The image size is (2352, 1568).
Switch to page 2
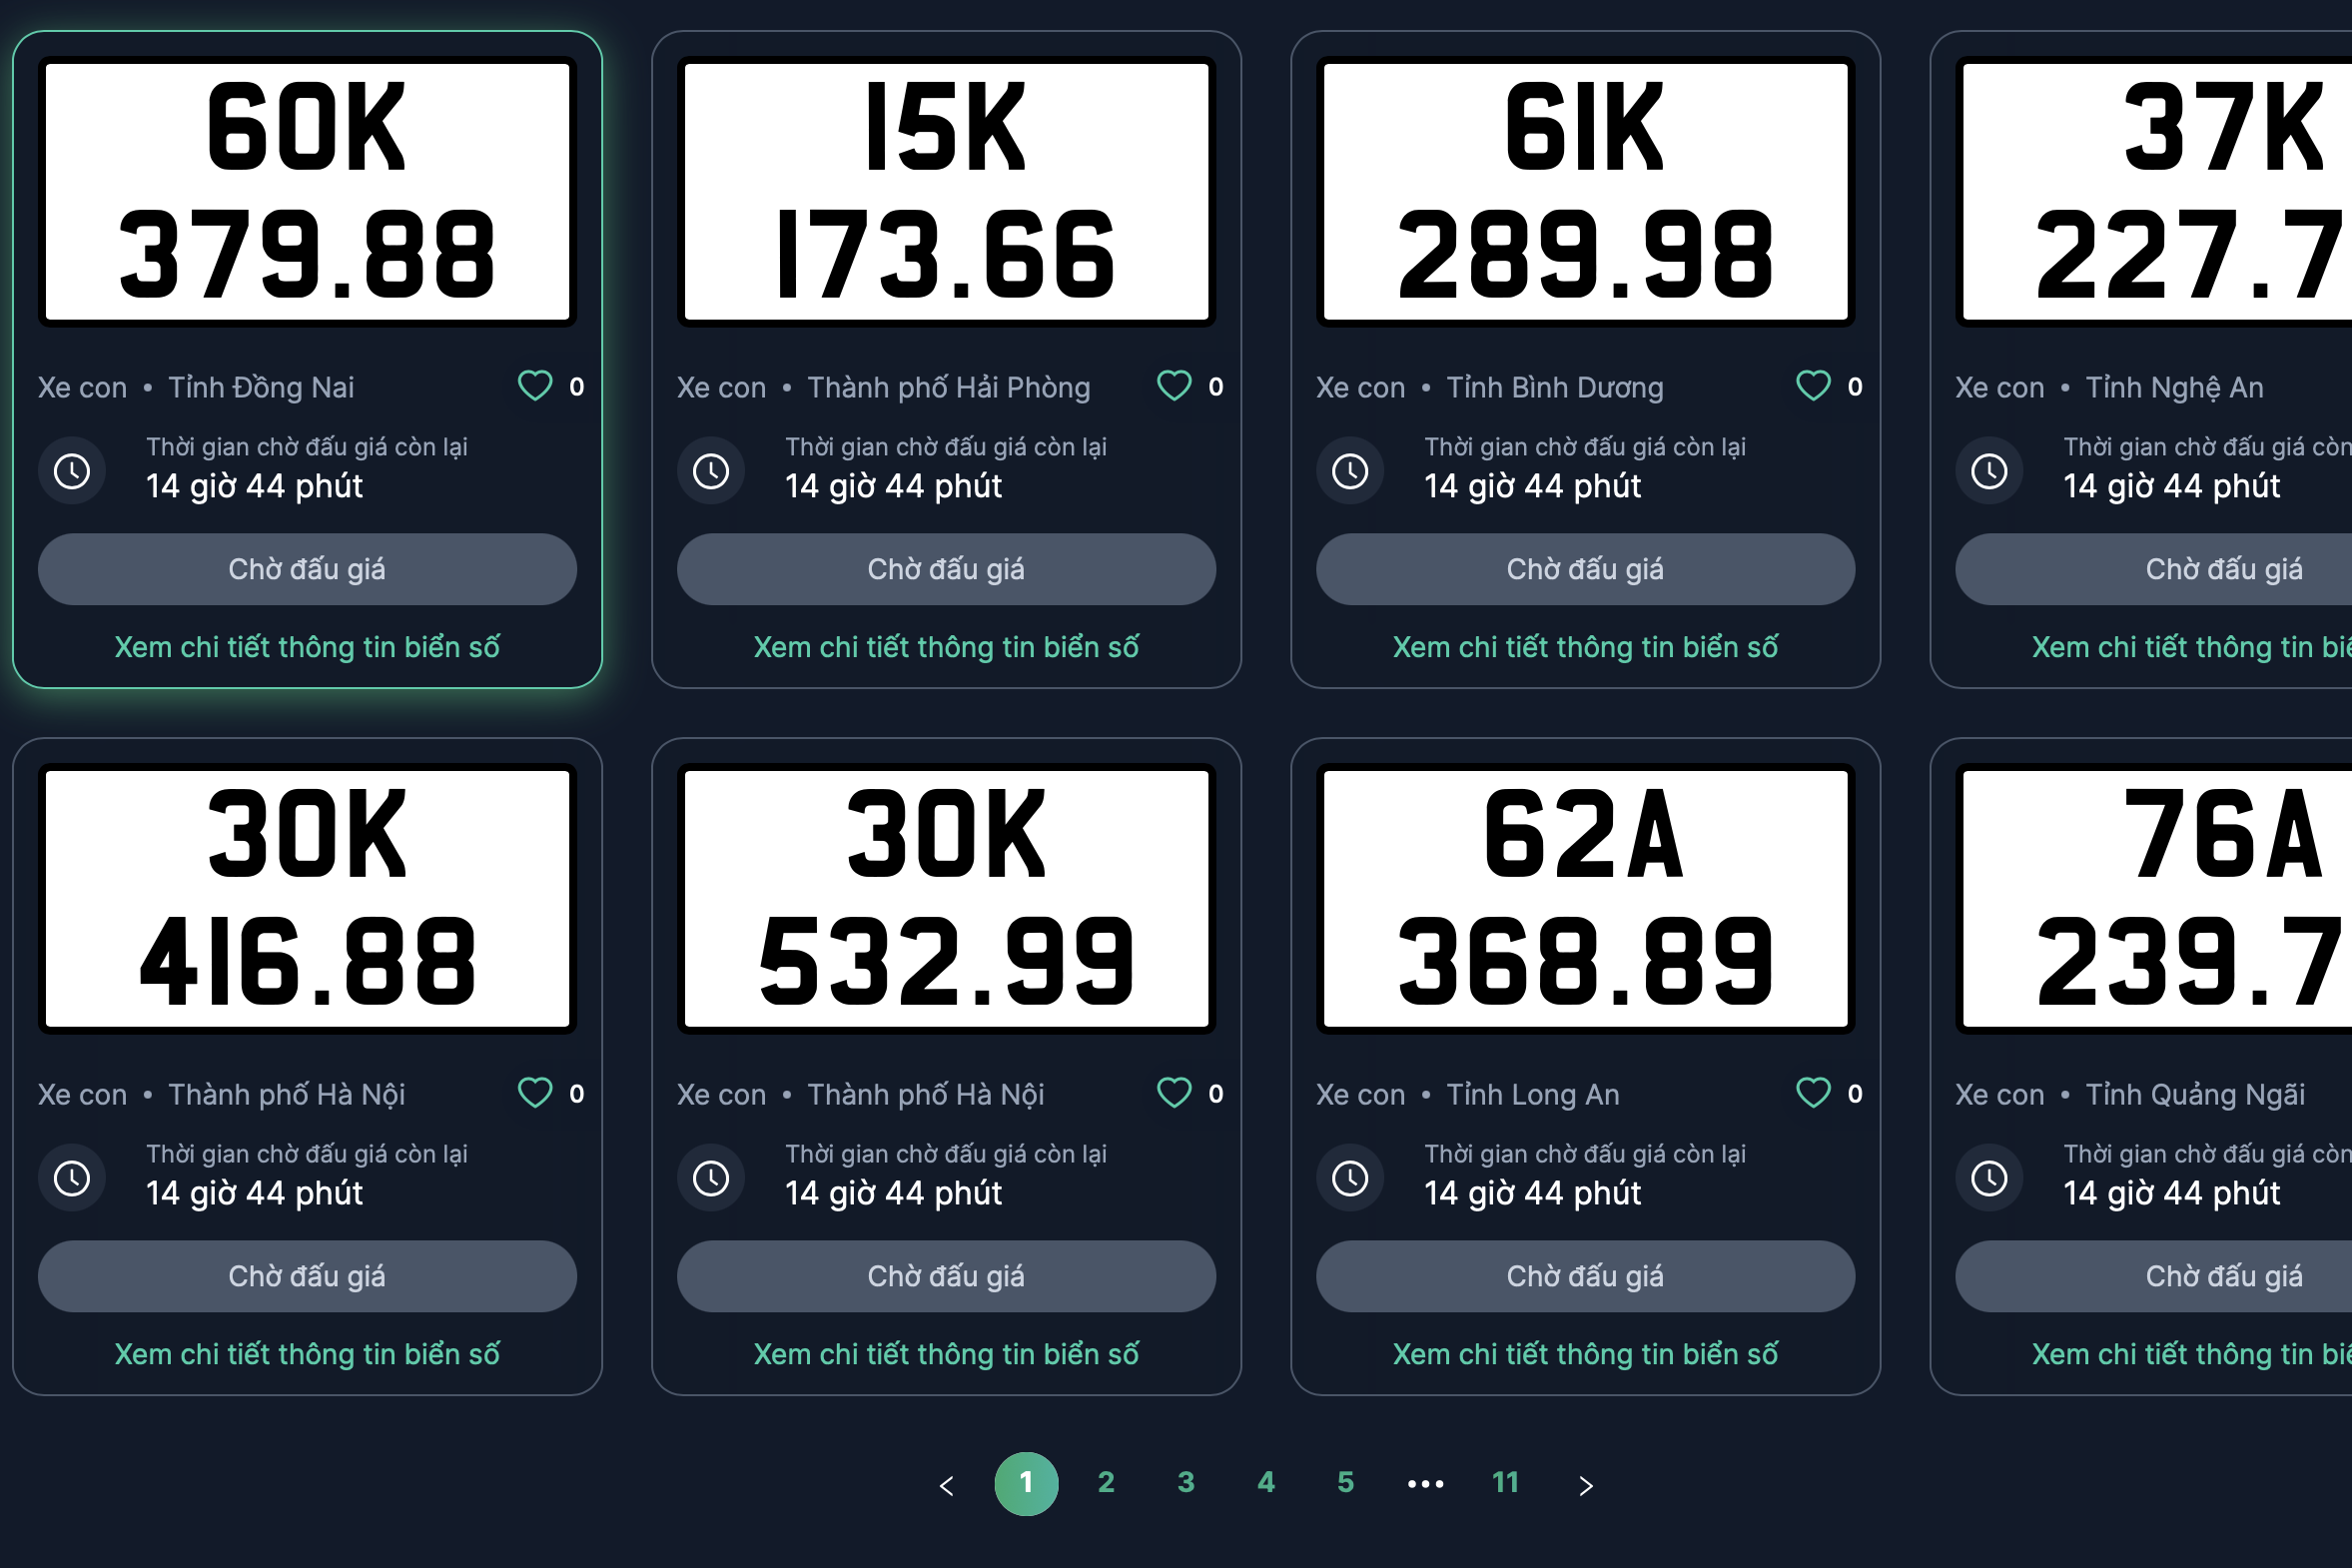pos(1106,1483)
